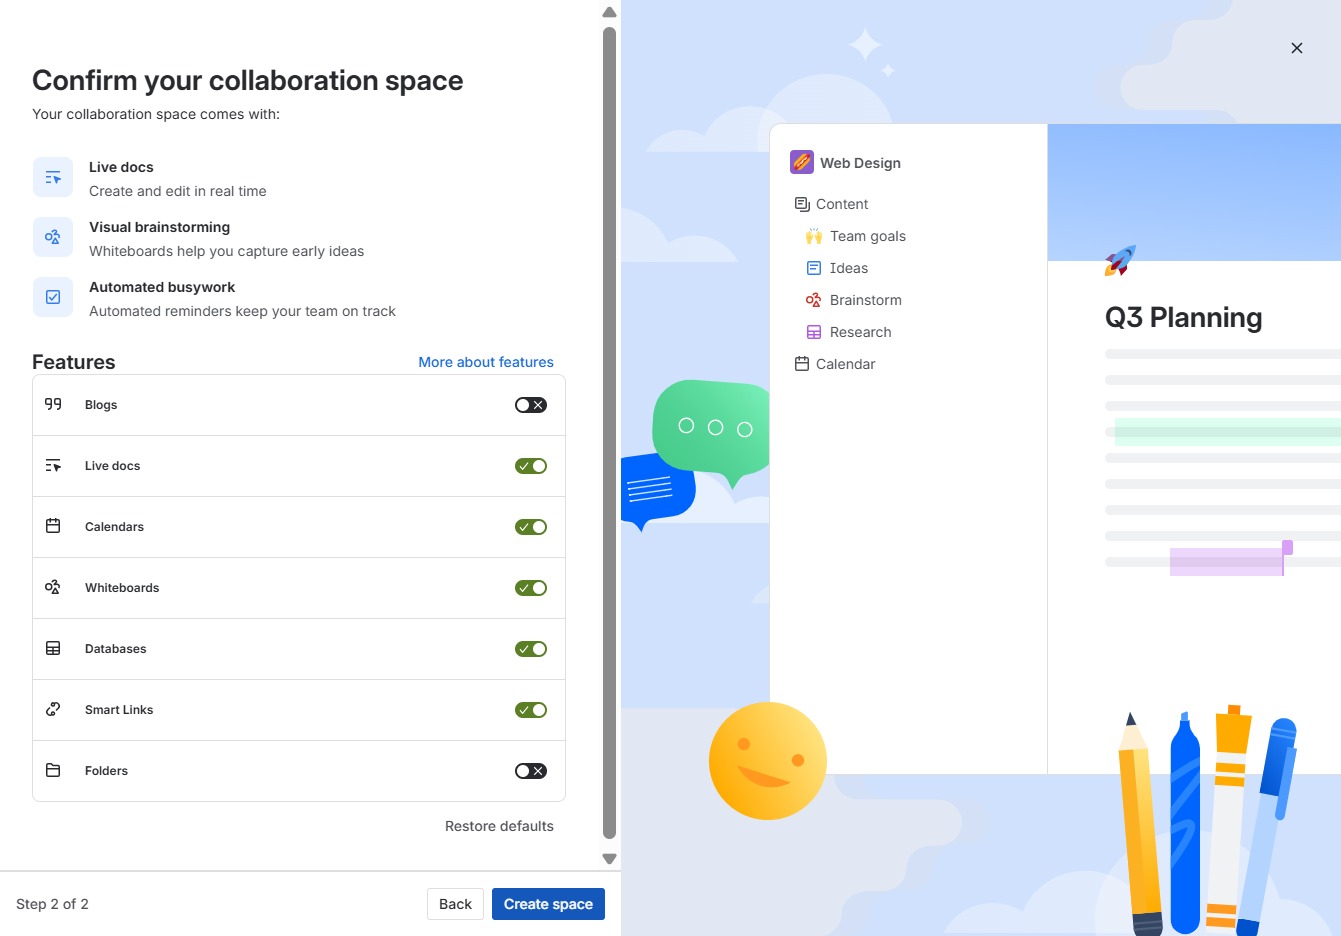Image resolution: width=1341 pixels, height=936 pixels.
Task: Click the Smart Links chain icon
Action: pos(53,709)
